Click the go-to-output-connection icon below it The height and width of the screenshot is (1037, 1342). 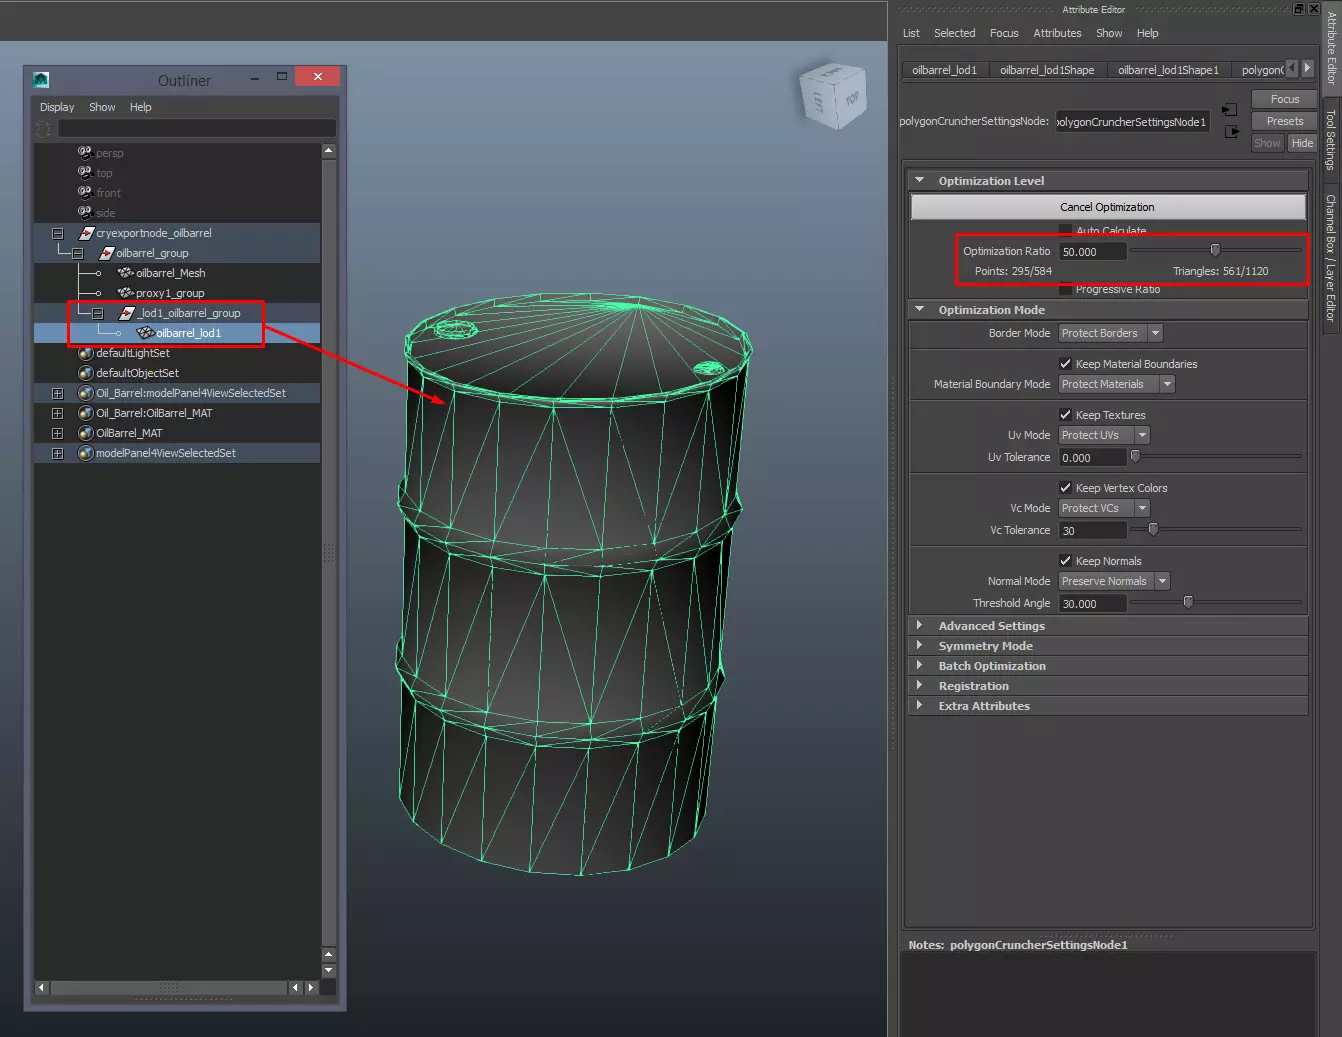point(1230,132)
